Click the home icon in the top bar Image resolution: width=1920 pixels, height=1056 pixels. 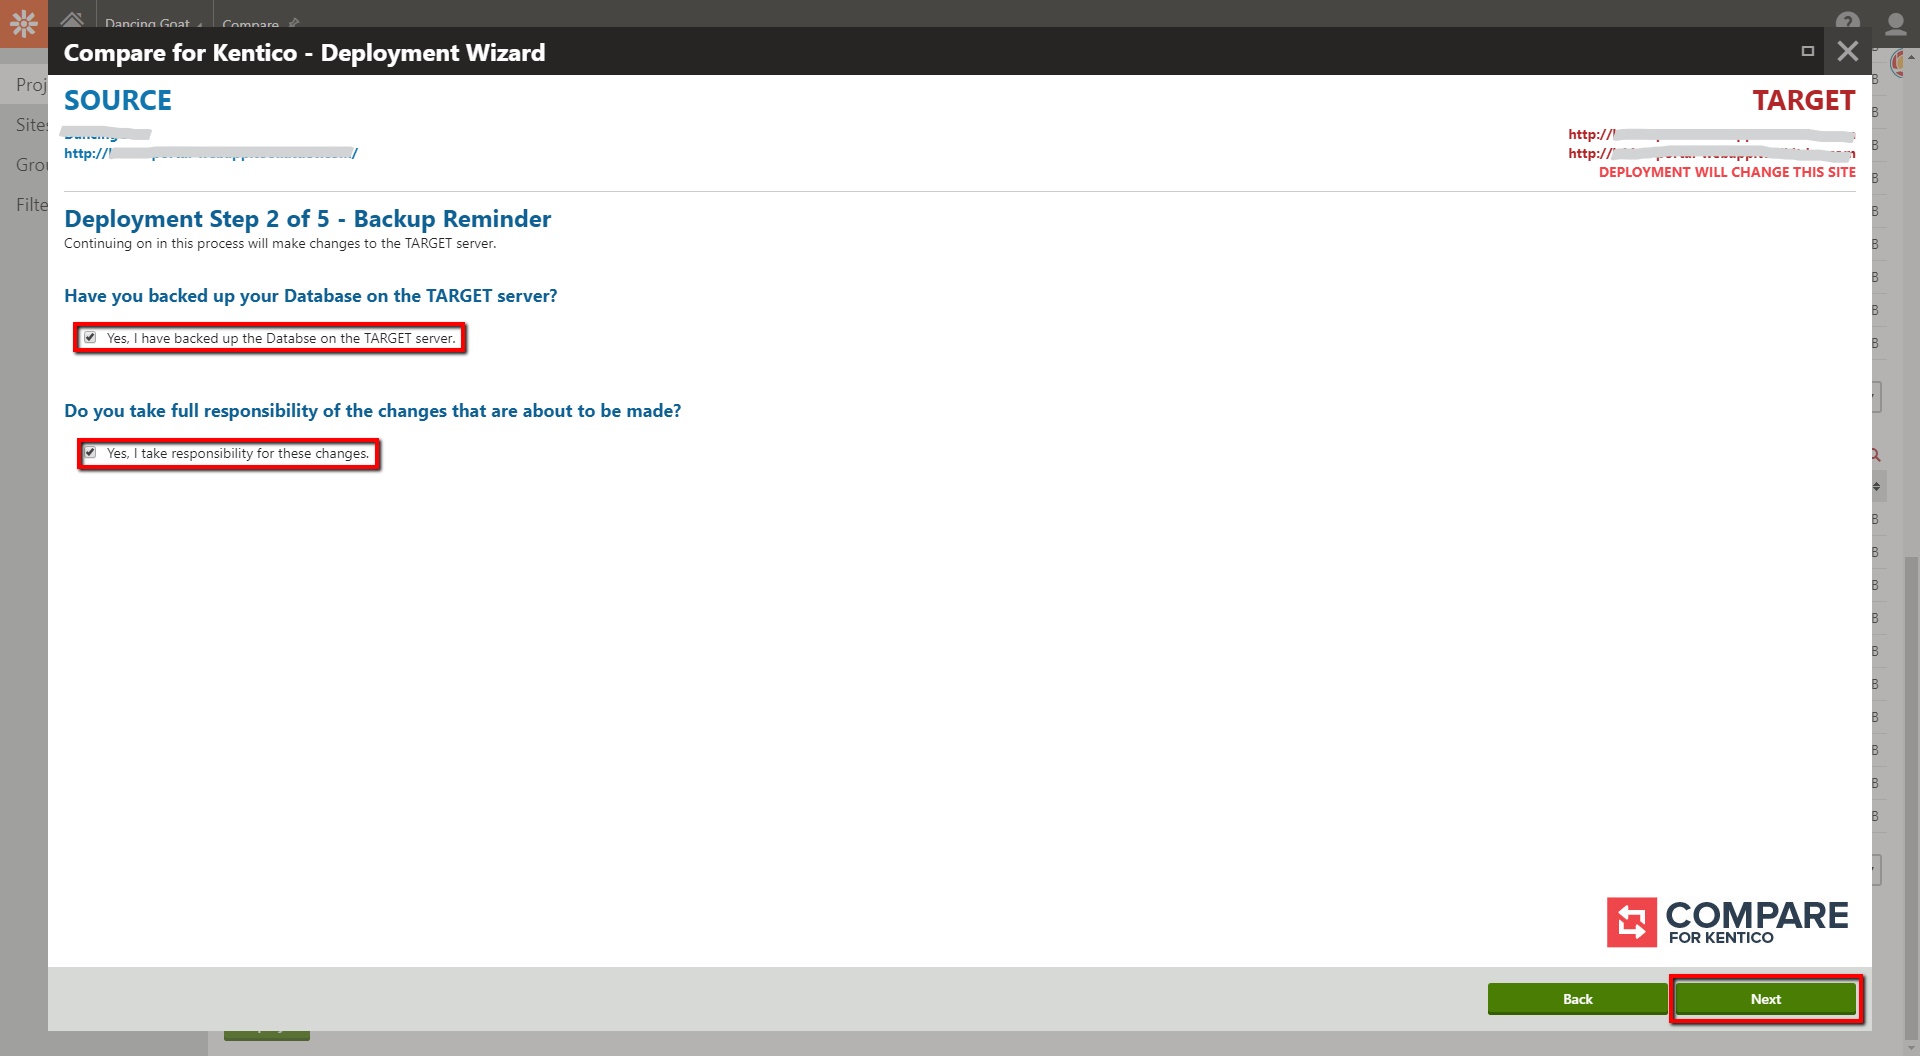[x=72, y=20]
